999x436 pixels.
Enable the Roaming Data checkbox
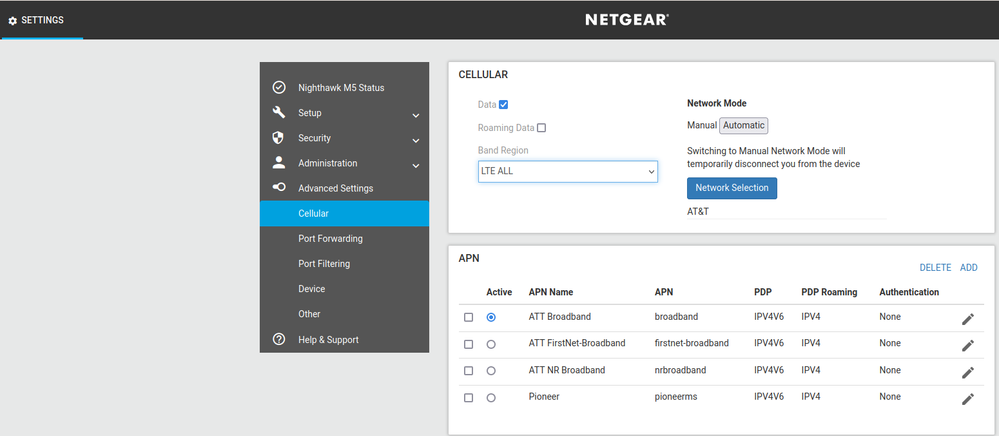point(542,127)
